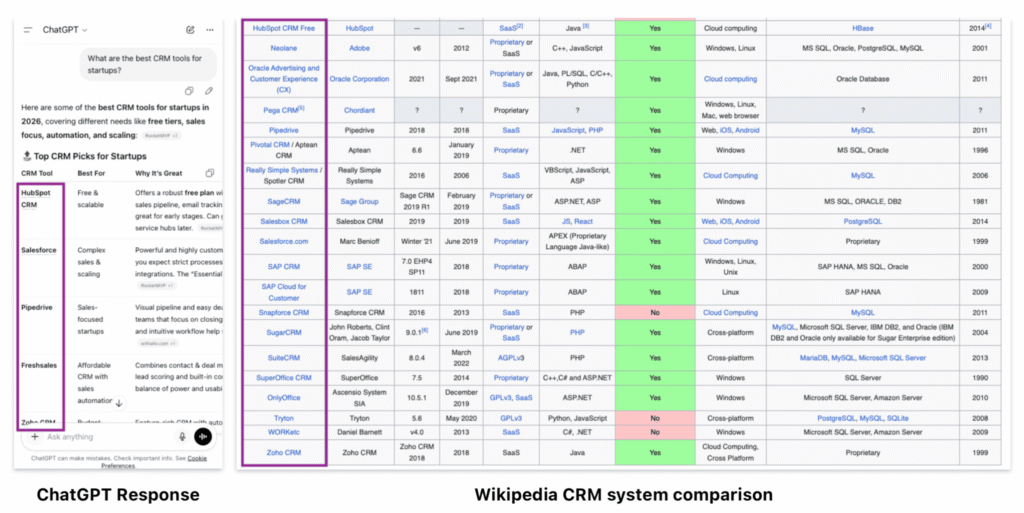
Task: Open the Really Simple Systems link
Action: [281, 170]
